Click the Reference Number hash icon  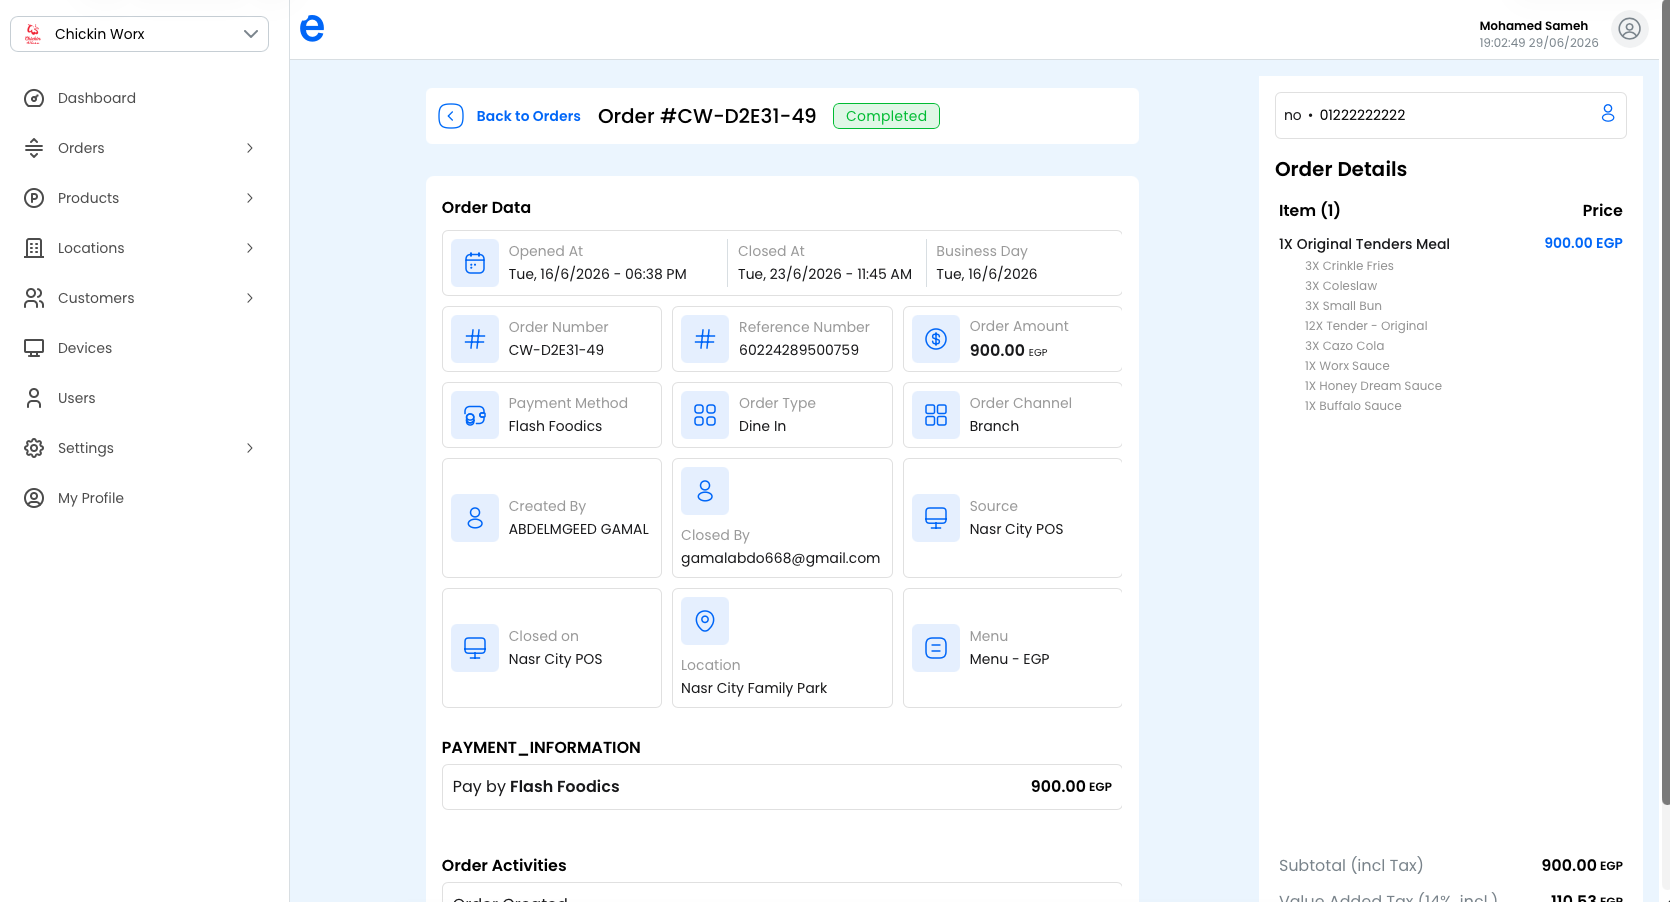tap(705, 339)
